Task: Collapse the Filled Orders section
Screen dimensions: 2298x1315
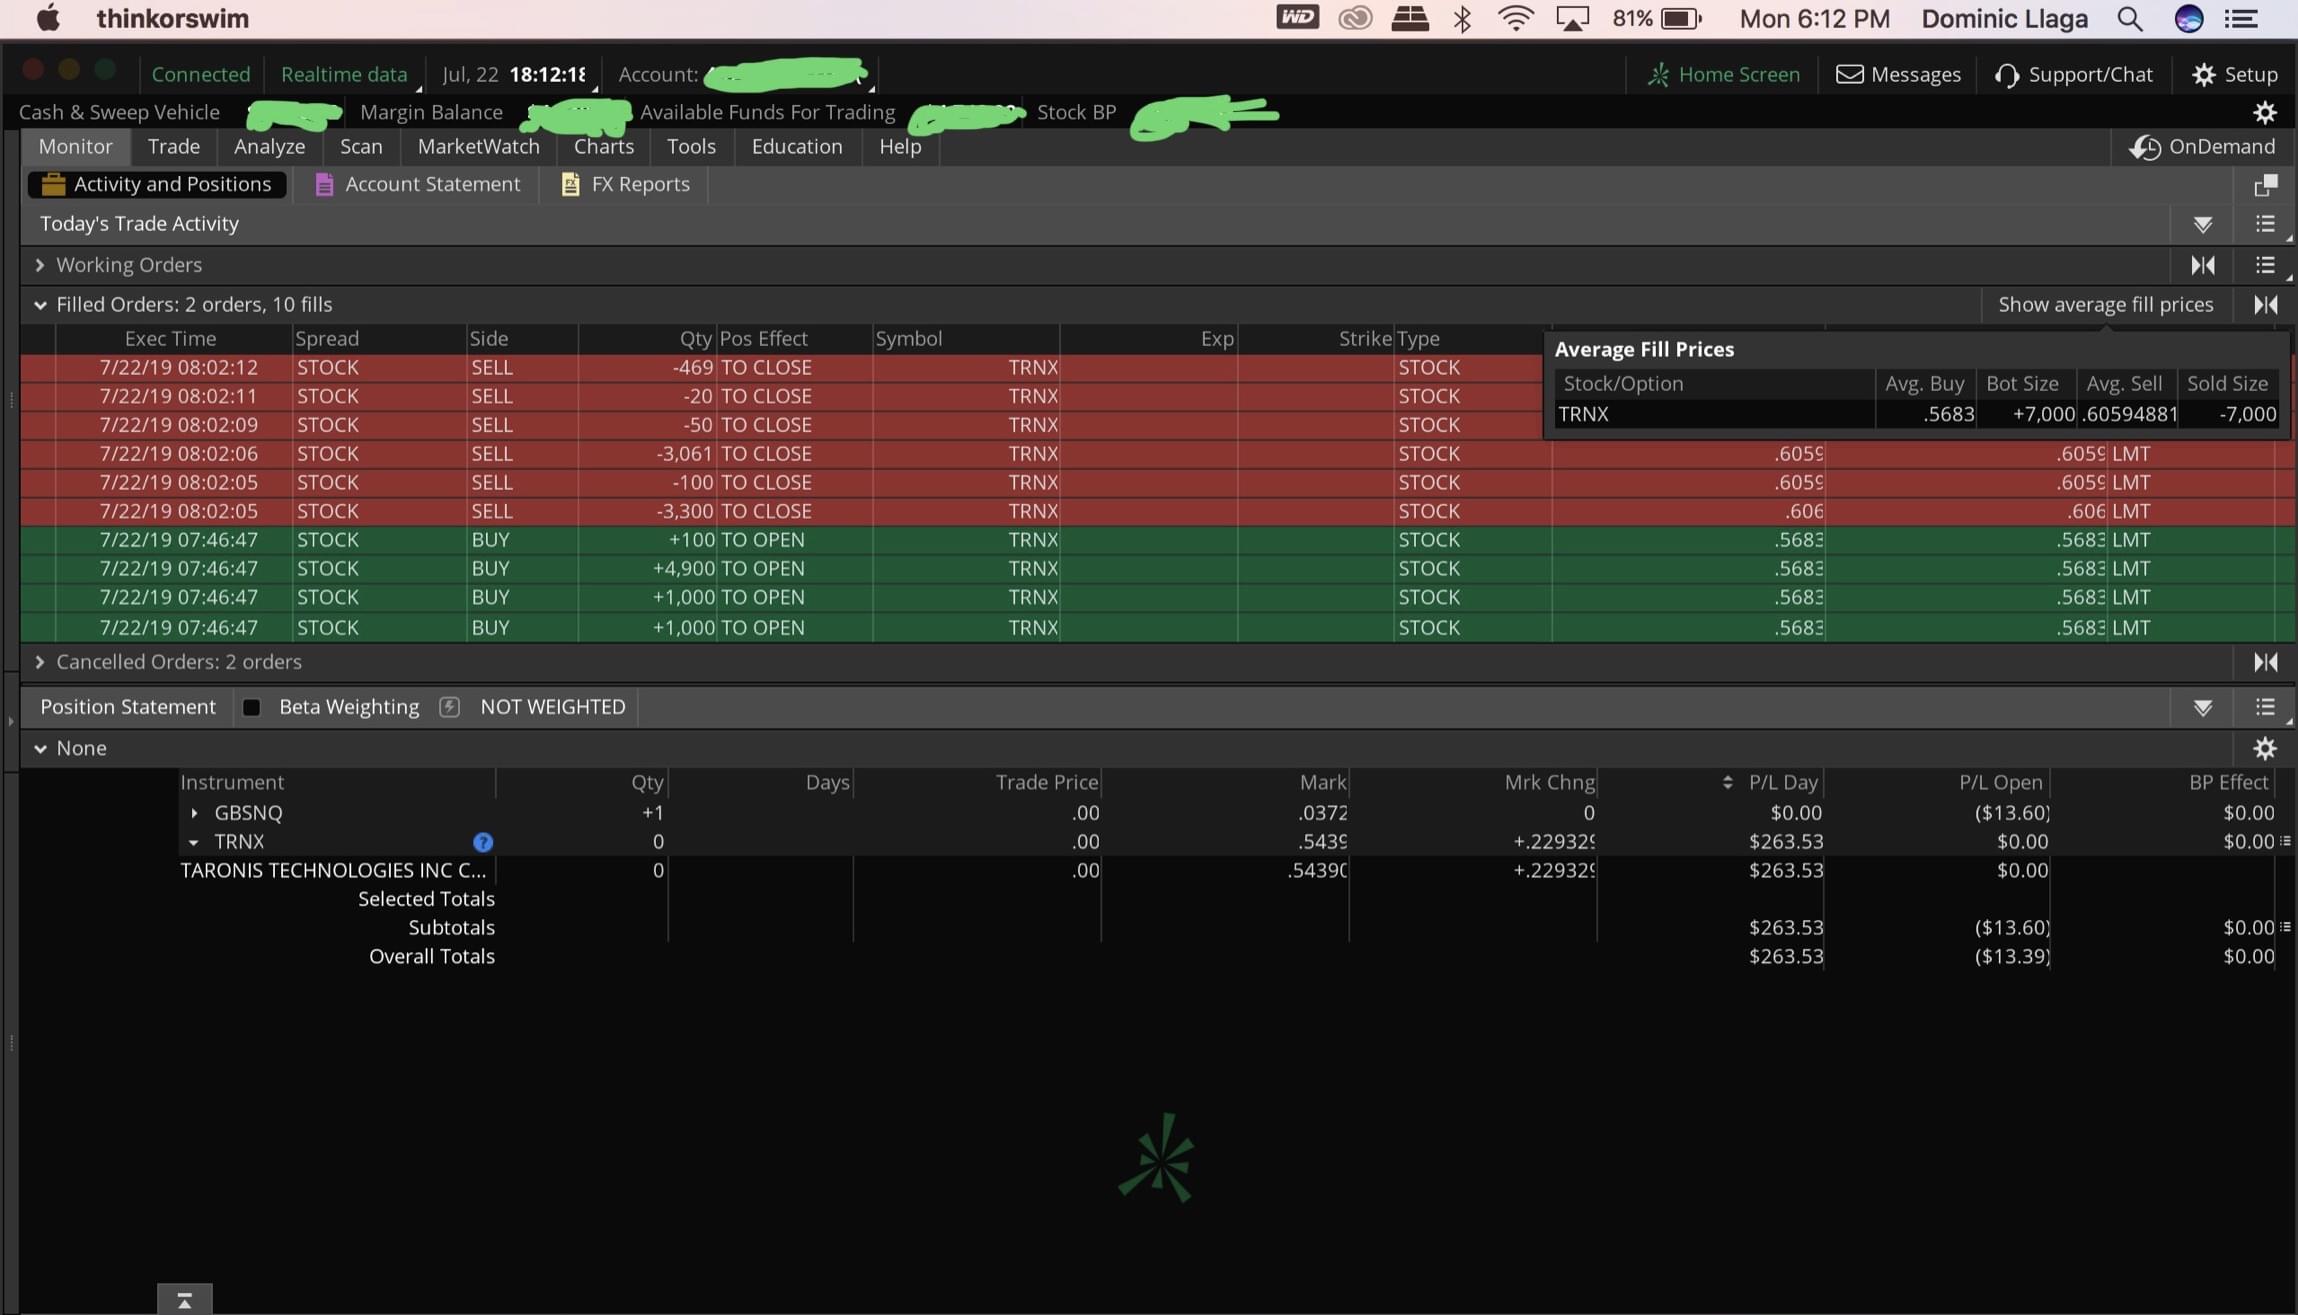Action: [39, 305]
